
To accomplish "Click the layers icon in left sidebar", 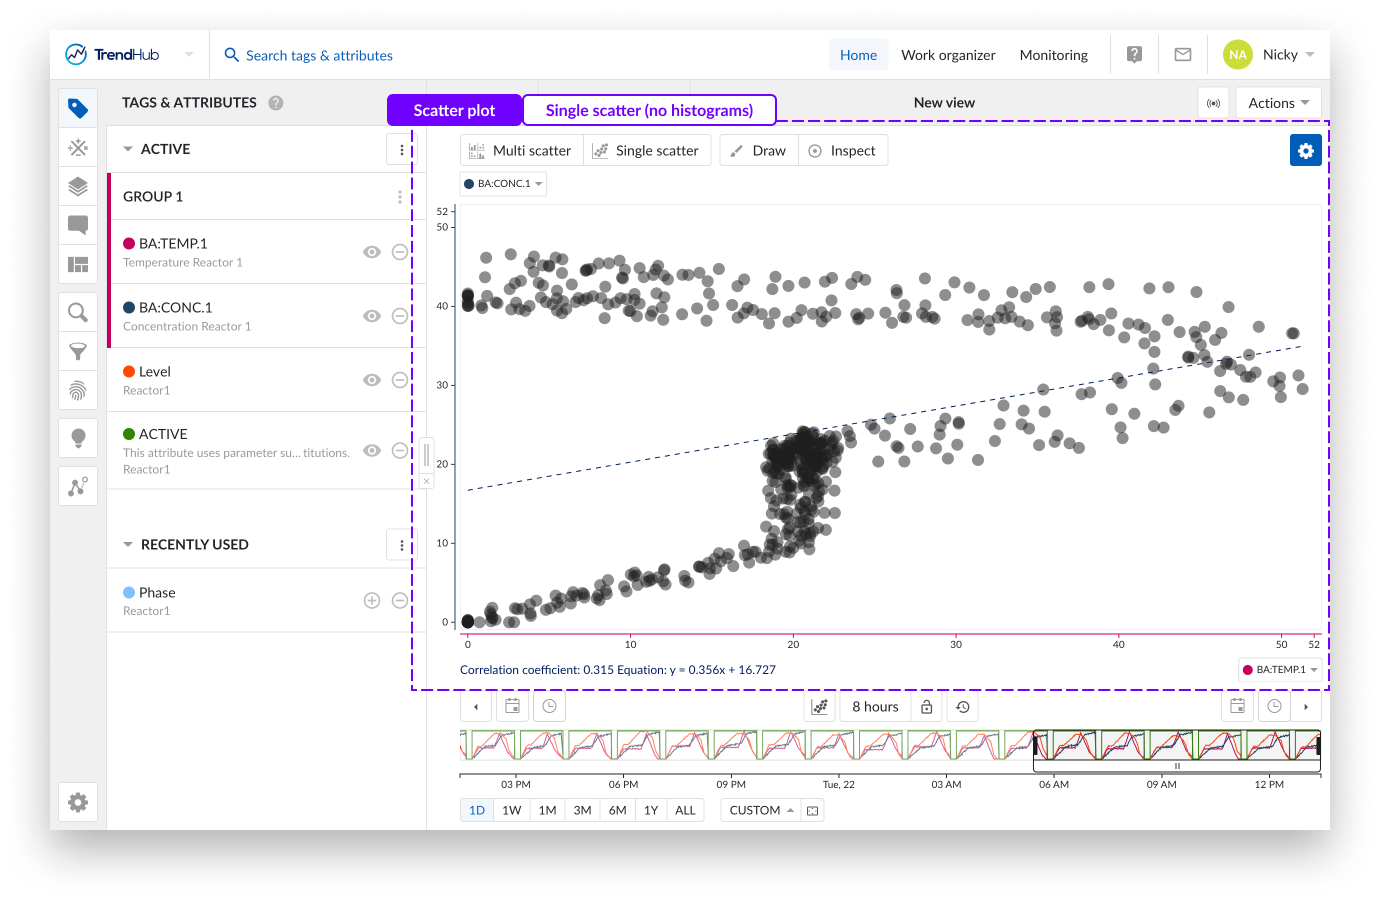I will pyautogui.click(x=78, y=187).
